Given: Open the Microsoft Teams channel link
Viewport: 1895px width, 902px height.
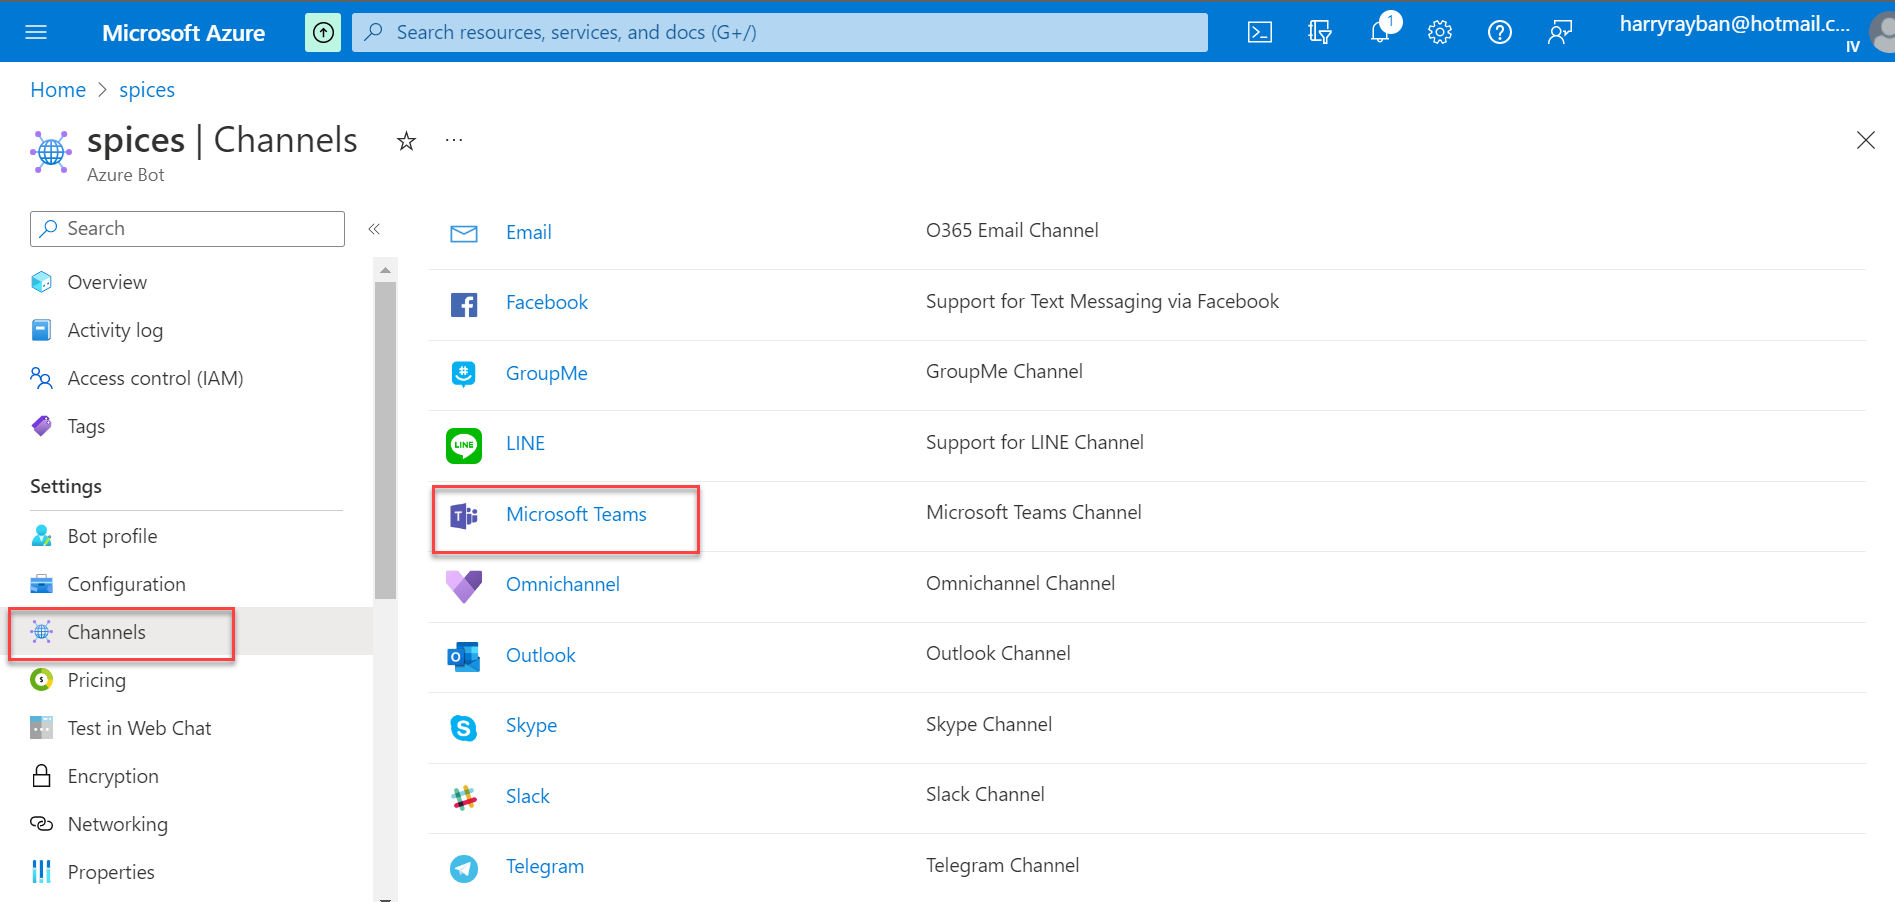Looking at the screenshot, I should (x=576, y=515).
